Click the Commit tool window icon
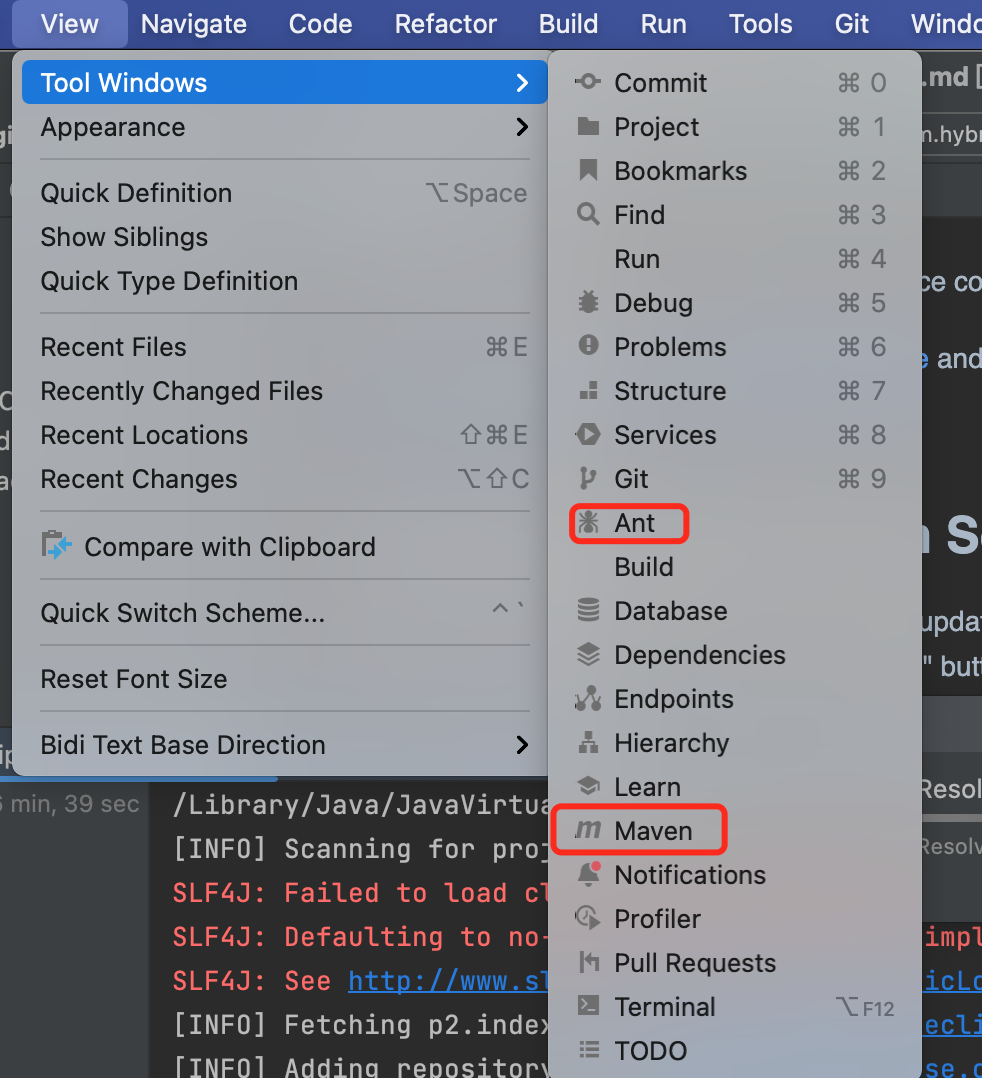The image size is (982, 1078). coord(588,83)
